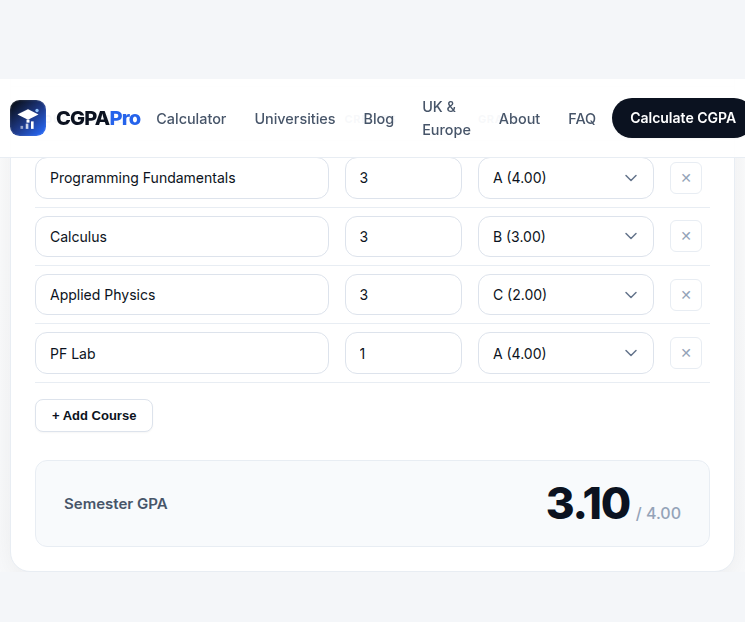Click the CGPAPro graduation cap logo icon
This screenshot has width=745, height=622.
28,118
